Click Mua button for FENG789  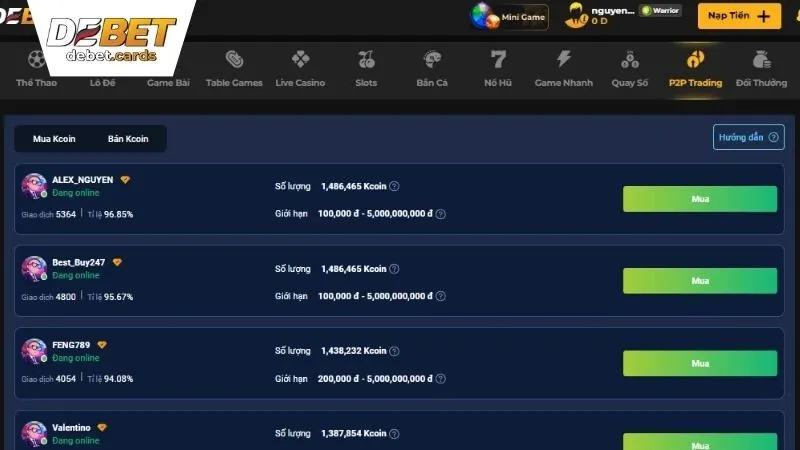(x=700, y=363)
